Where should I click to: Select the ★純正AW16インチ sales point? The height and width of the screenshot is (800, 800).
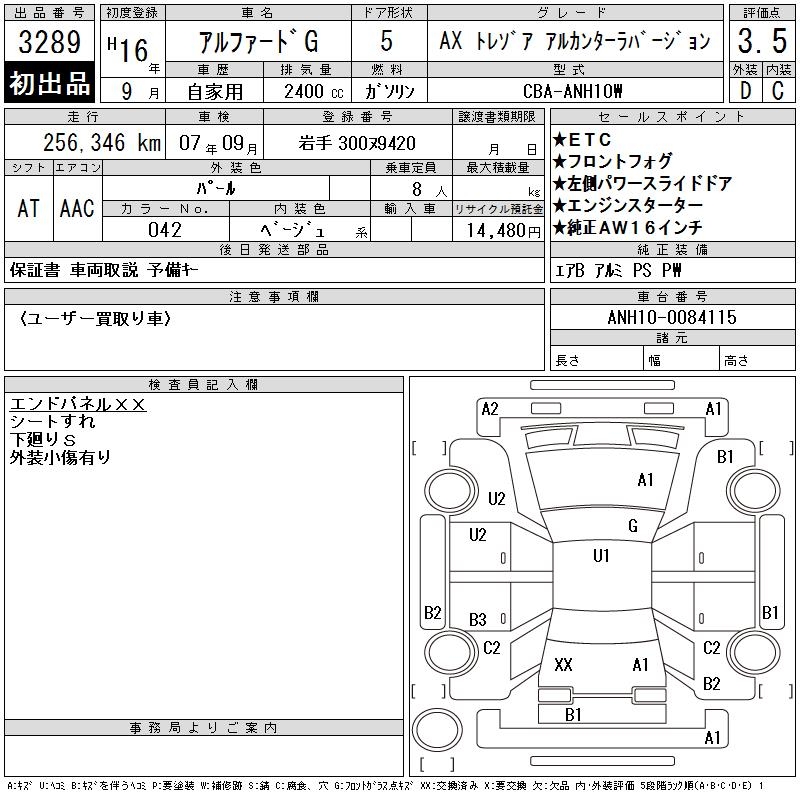(628, 228)
